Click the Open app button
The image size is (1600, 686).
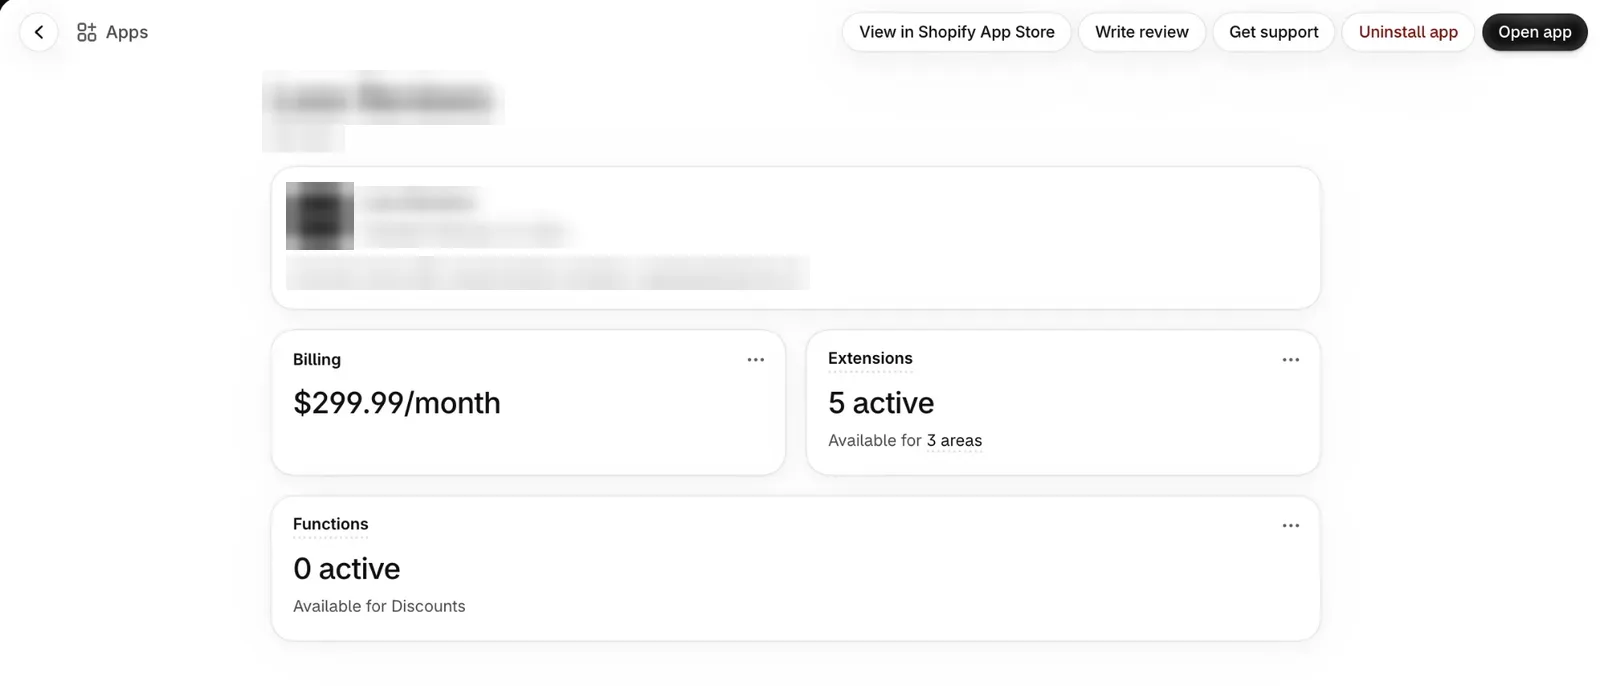pyautogui.click(x=1534, y=32)
